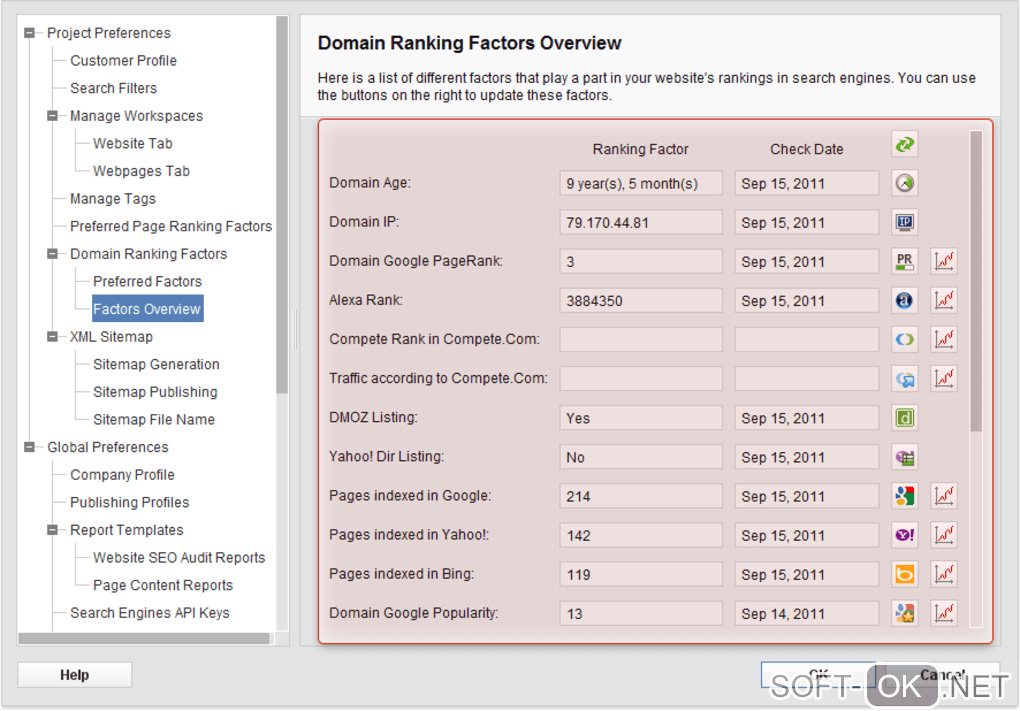Collapse the Global Preferences node

[29, 447]
